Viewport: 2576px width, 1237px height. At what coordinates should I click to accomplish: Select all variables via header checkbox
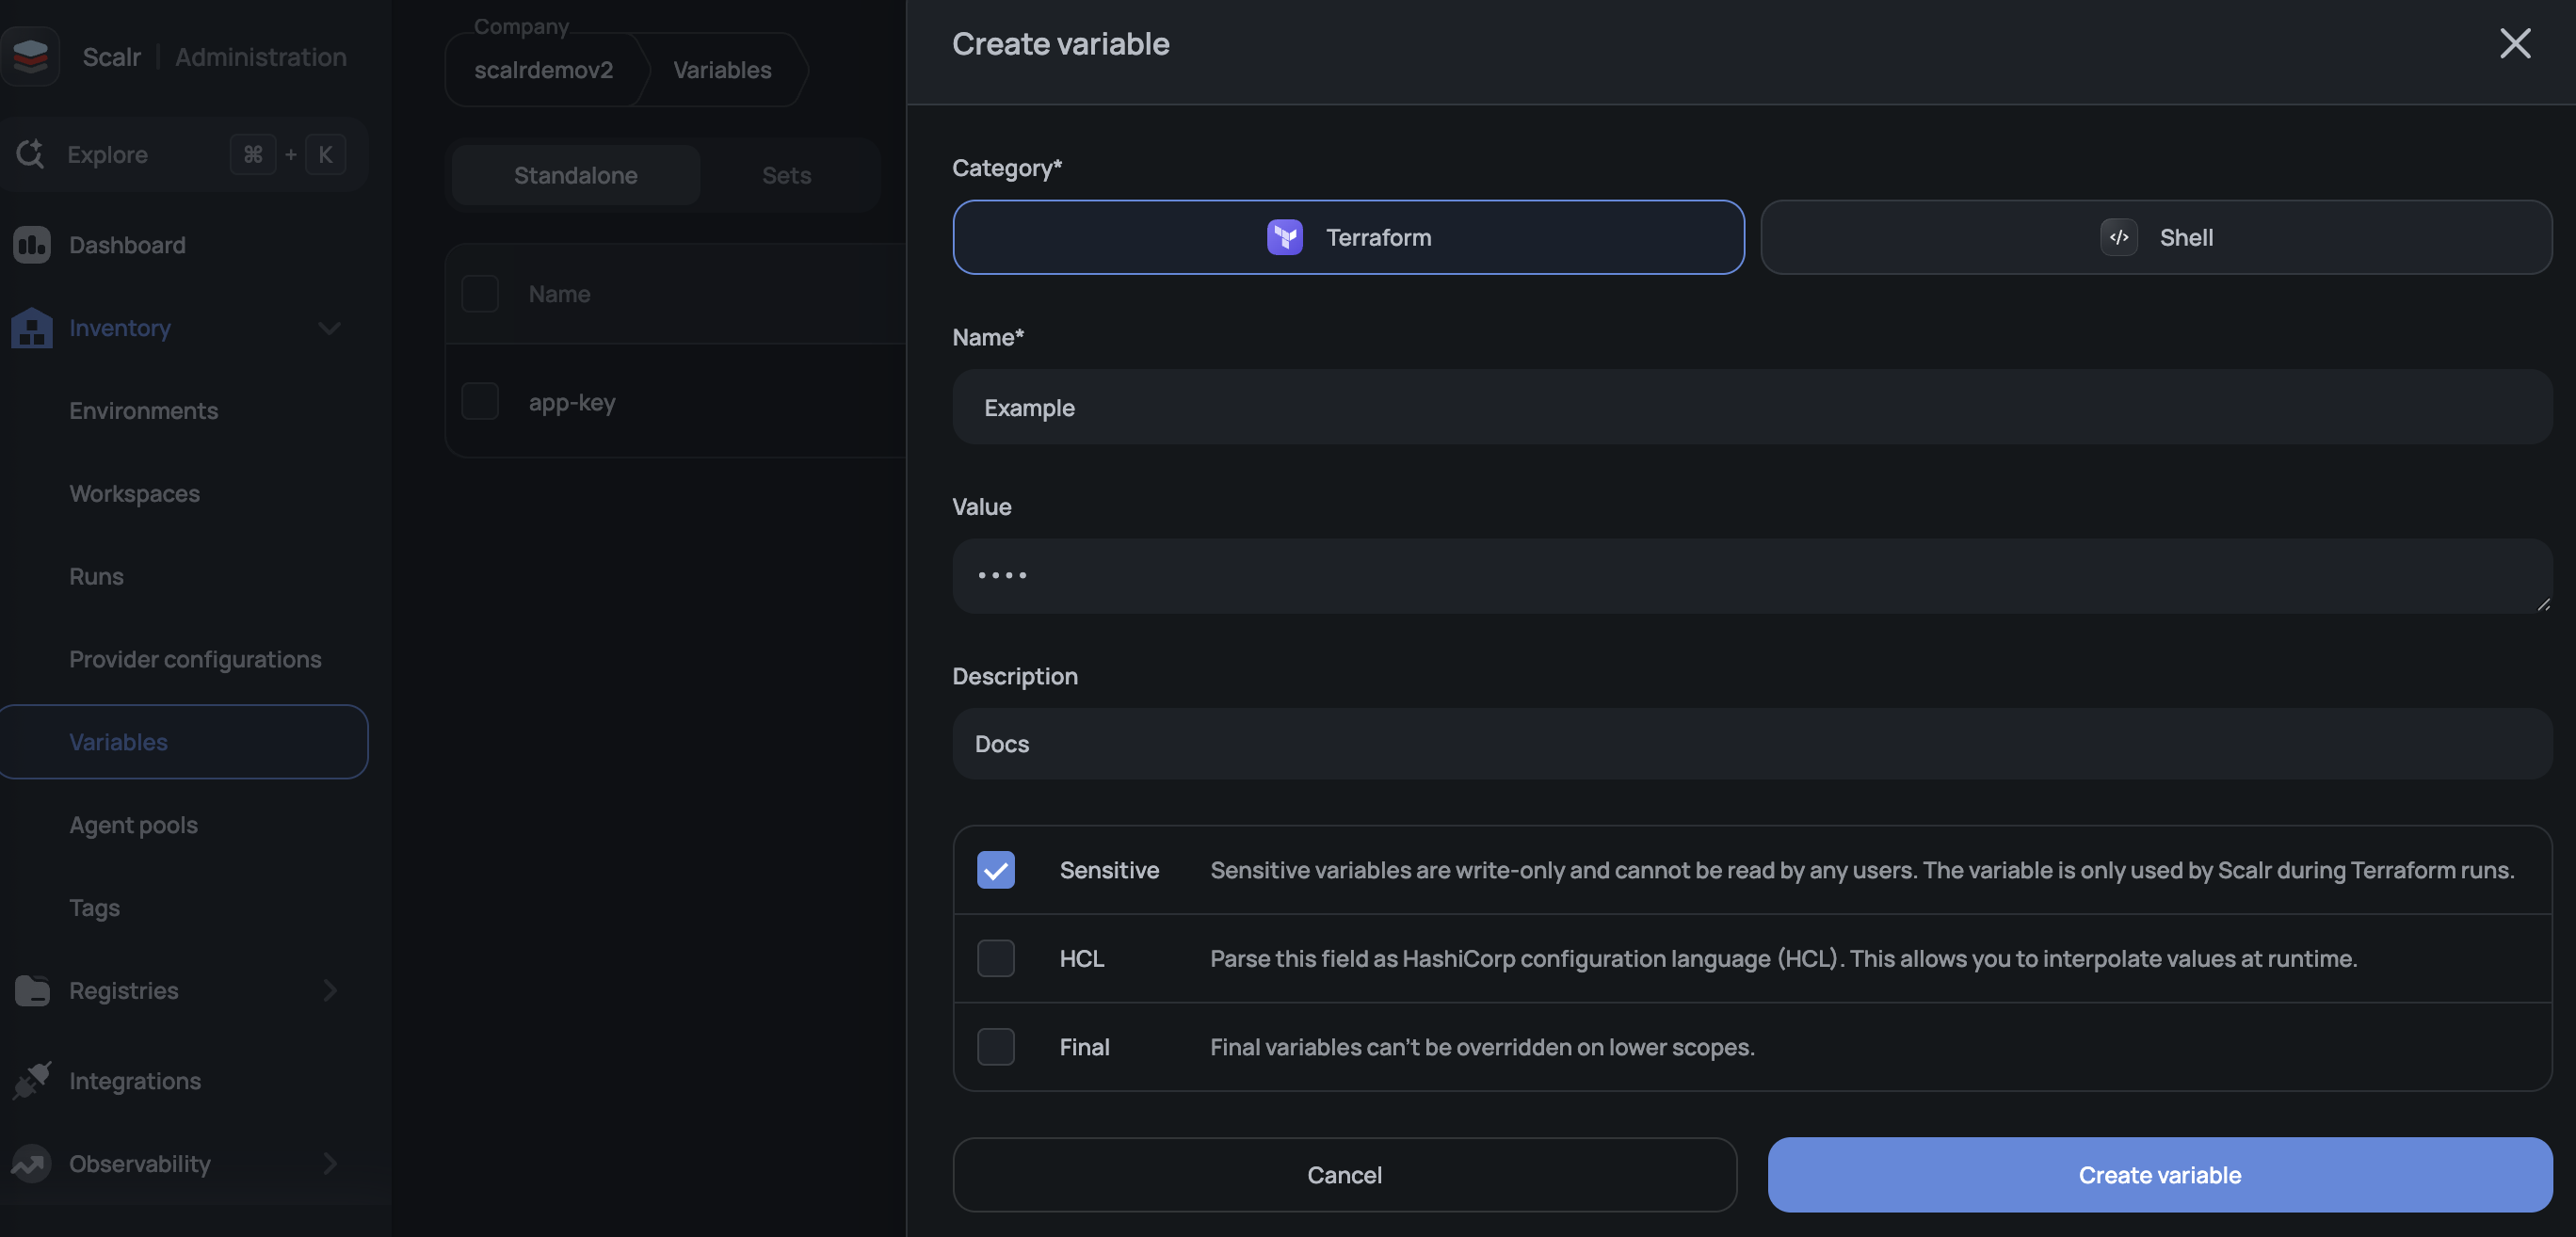tap(480, 294)
